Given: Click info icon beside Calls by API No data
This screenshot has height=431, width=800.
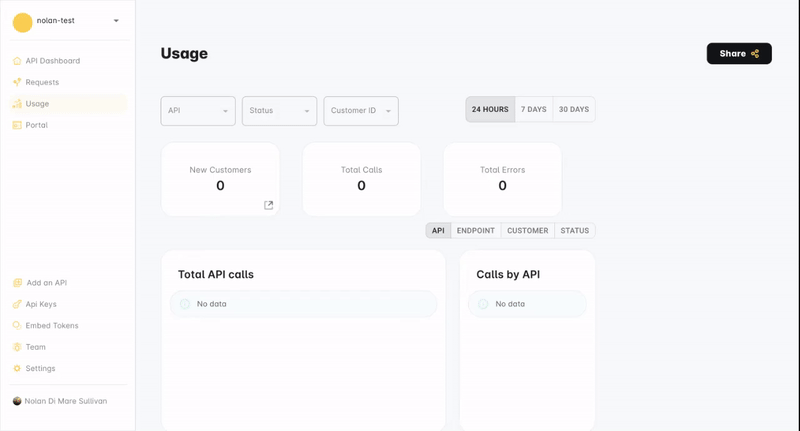Looking at the screenshot, I should (x=483, y=304).
